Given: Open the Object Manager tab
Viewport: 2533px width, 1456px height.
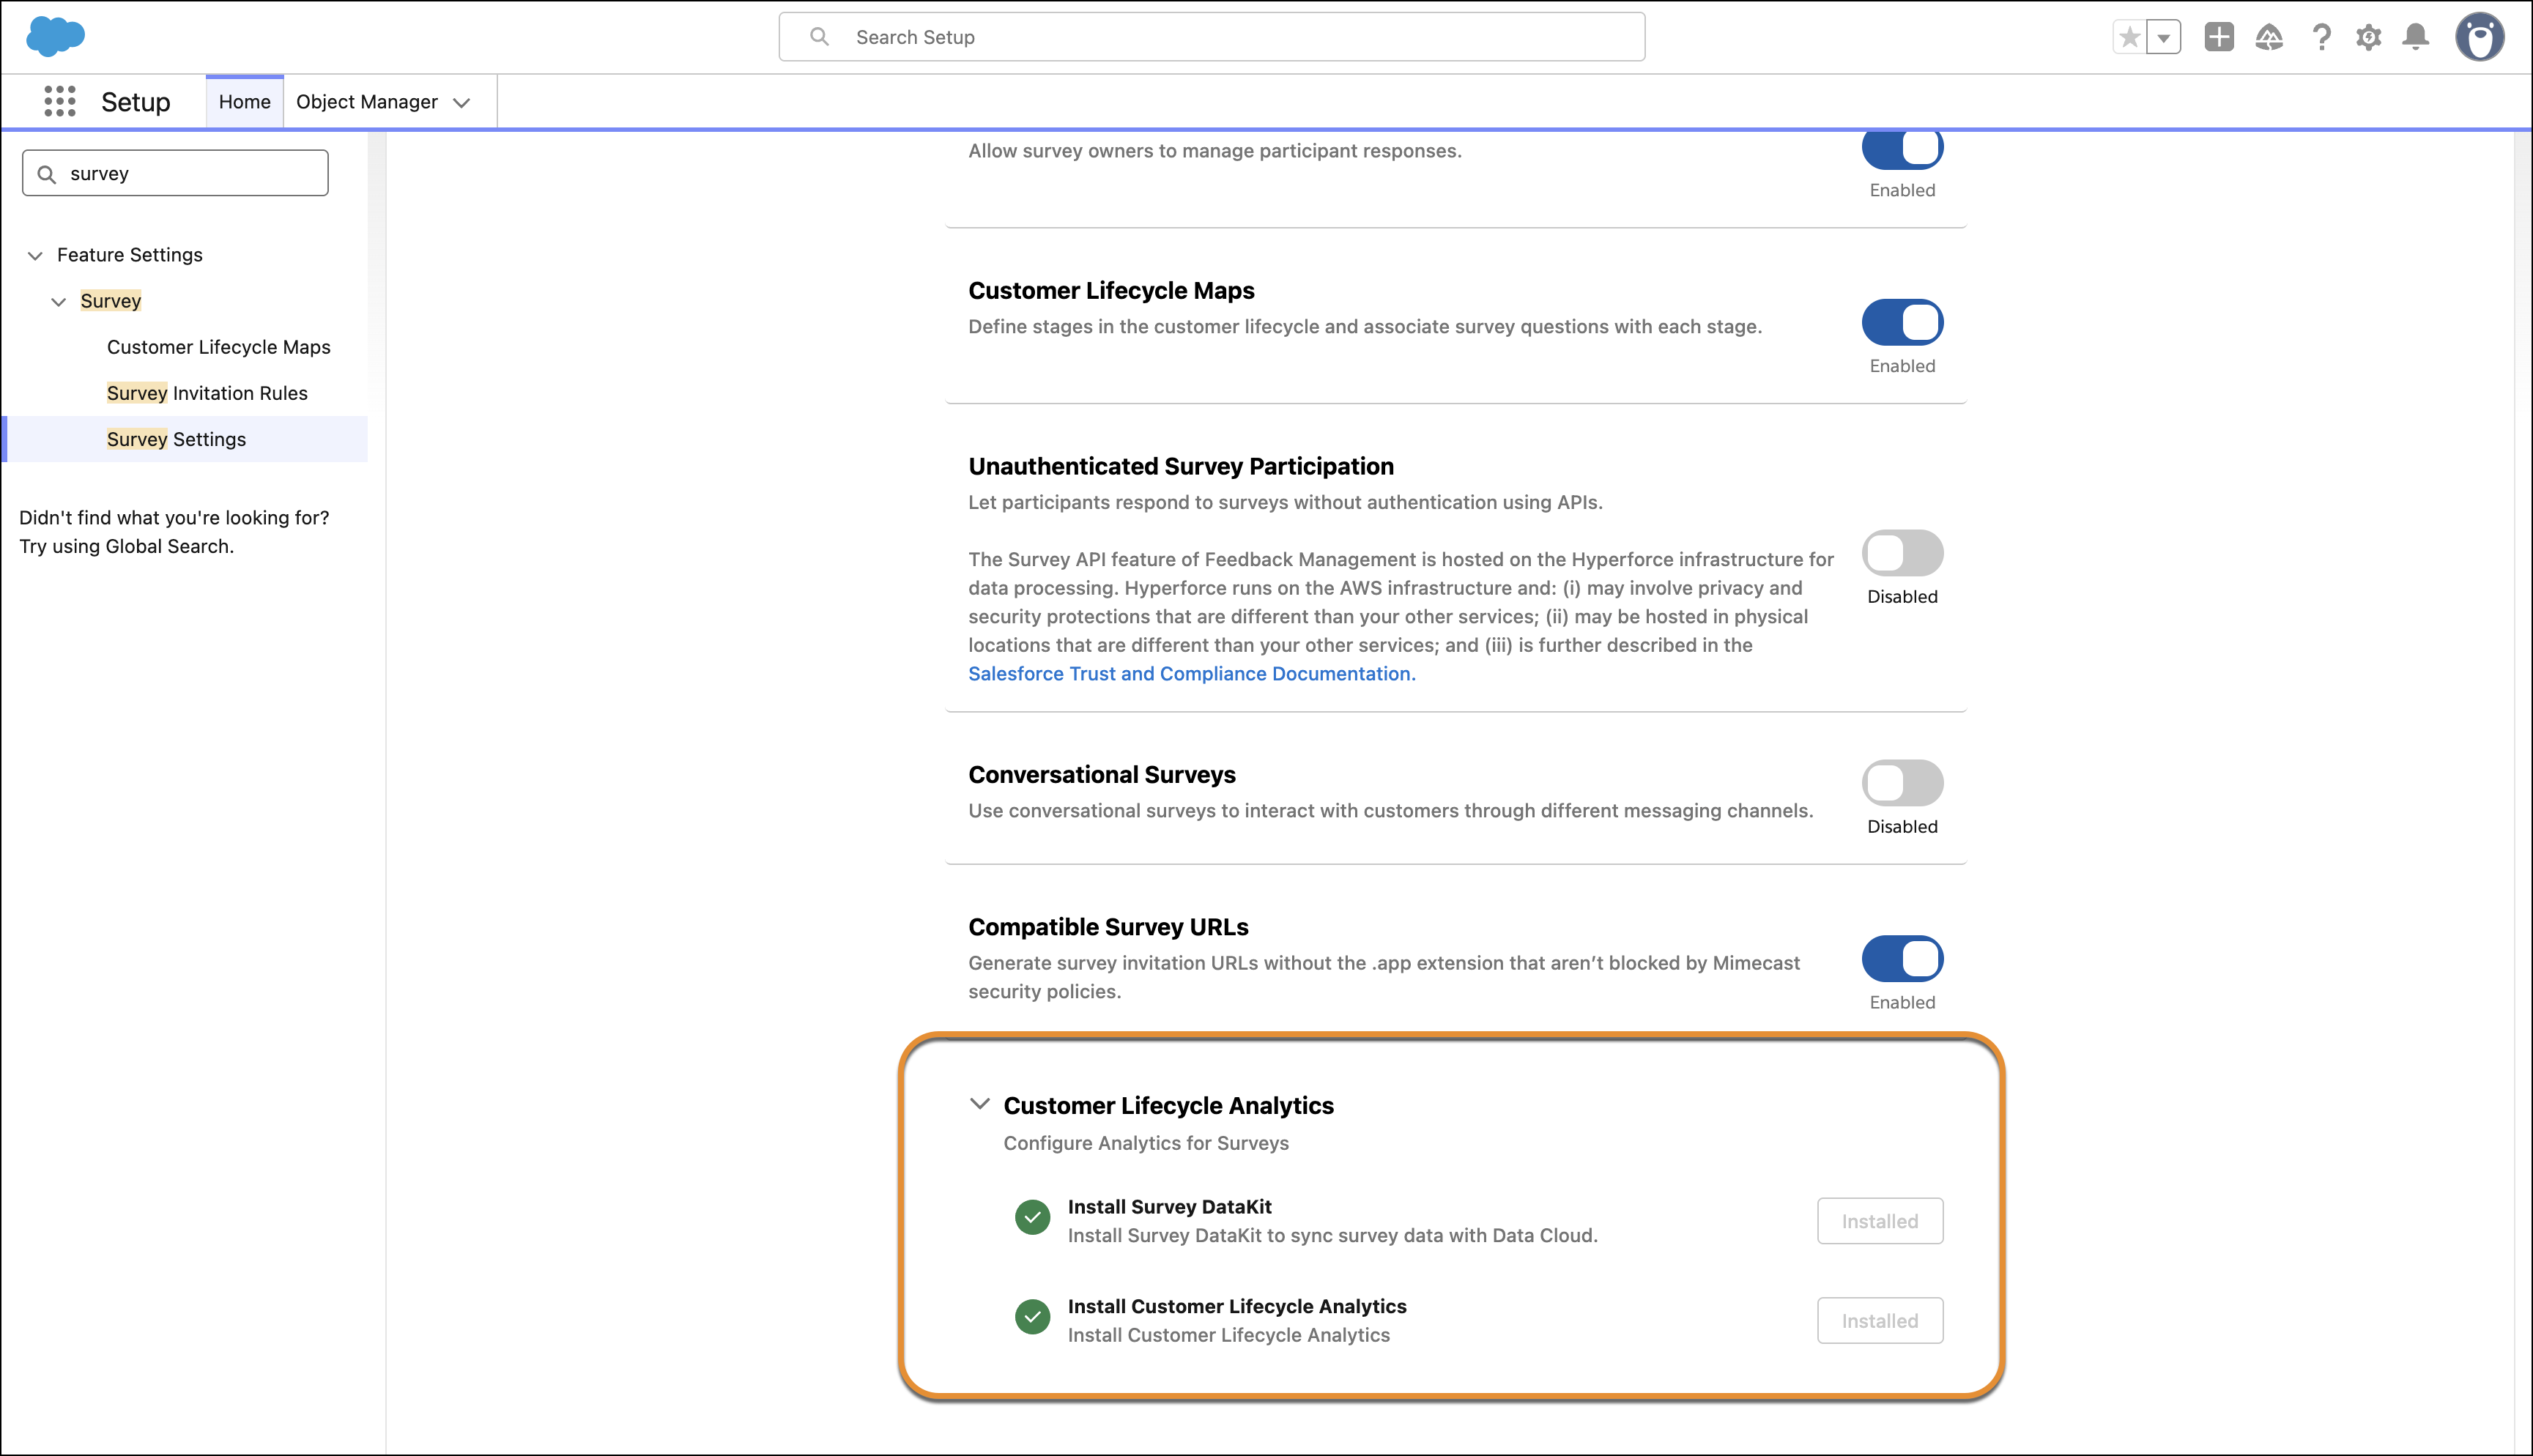Looking at the screenshot, I should click(366, 102).
